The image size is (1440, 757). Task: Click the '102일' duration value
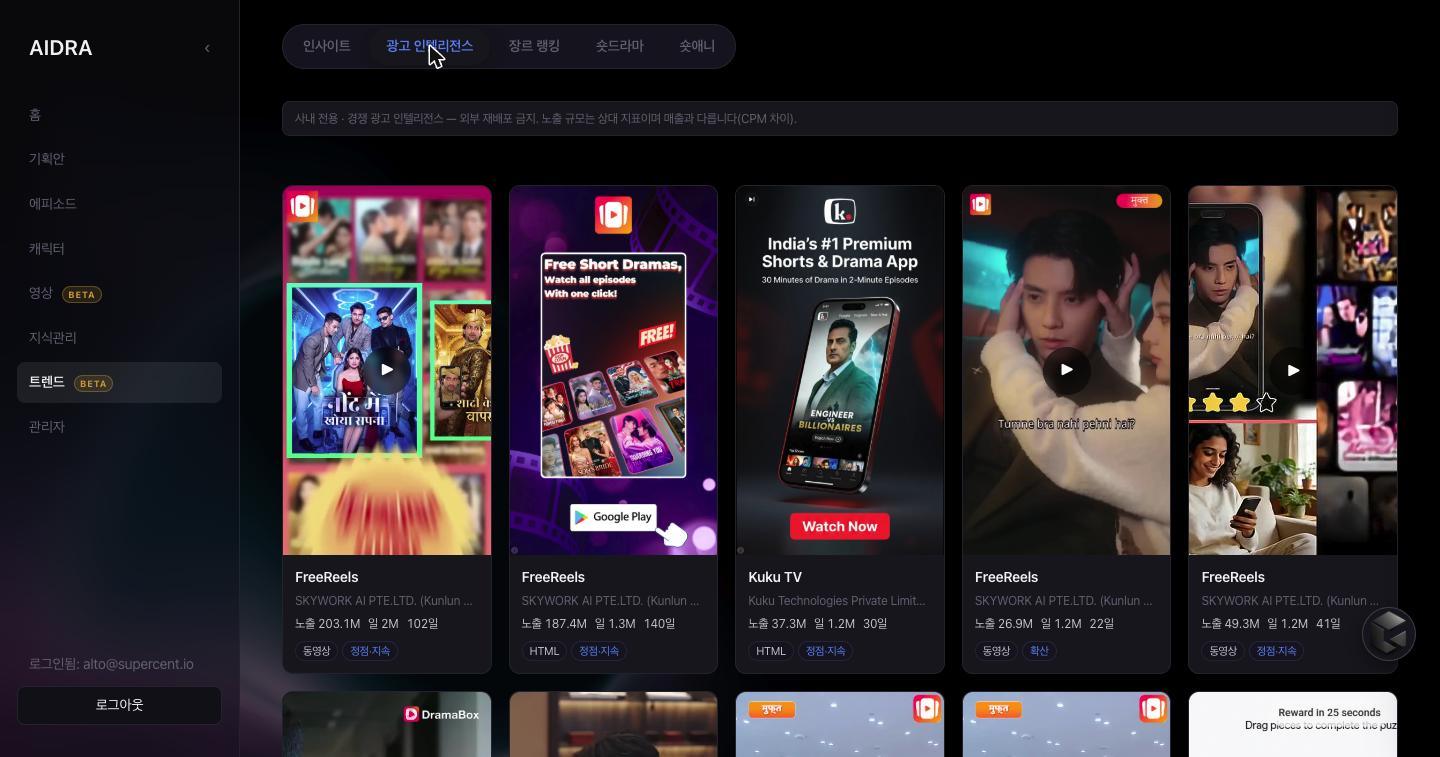(423, 624)
